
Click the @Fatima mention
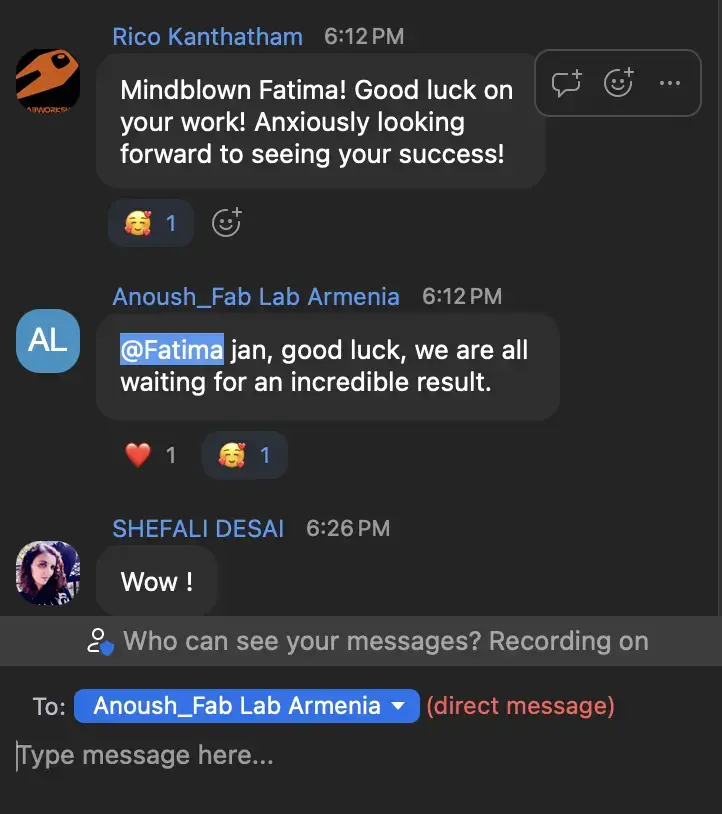click(172, 349)
